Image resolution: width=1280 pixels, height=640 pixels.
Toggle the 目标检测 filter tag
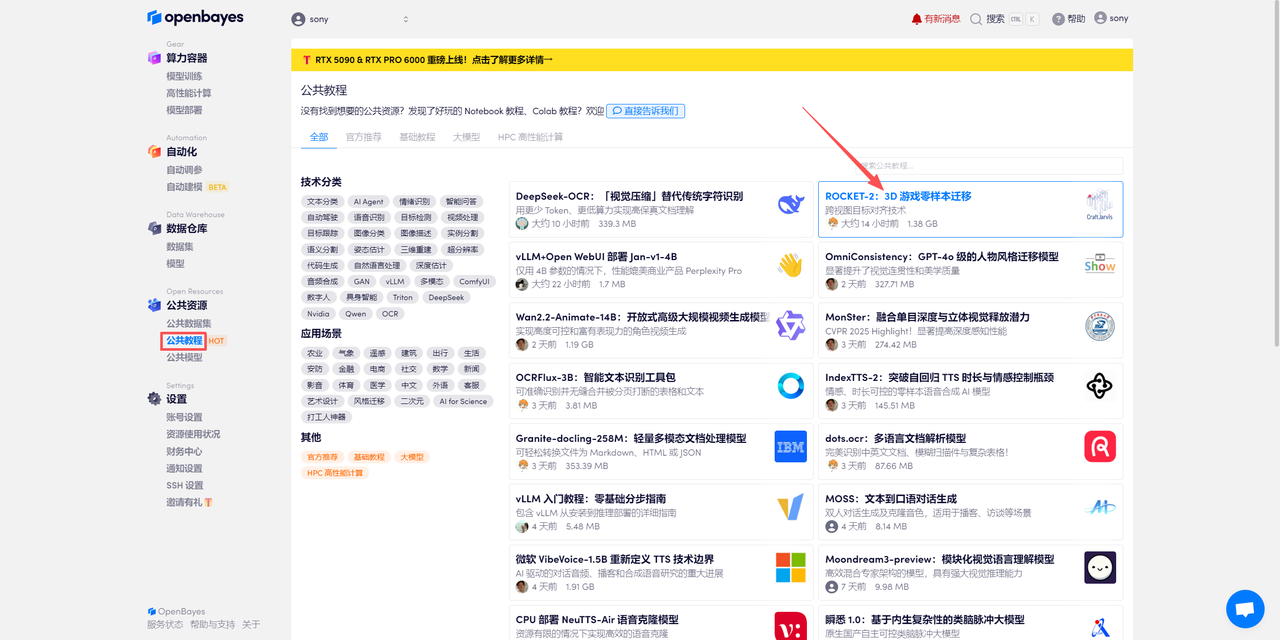(x=416, y=217)
